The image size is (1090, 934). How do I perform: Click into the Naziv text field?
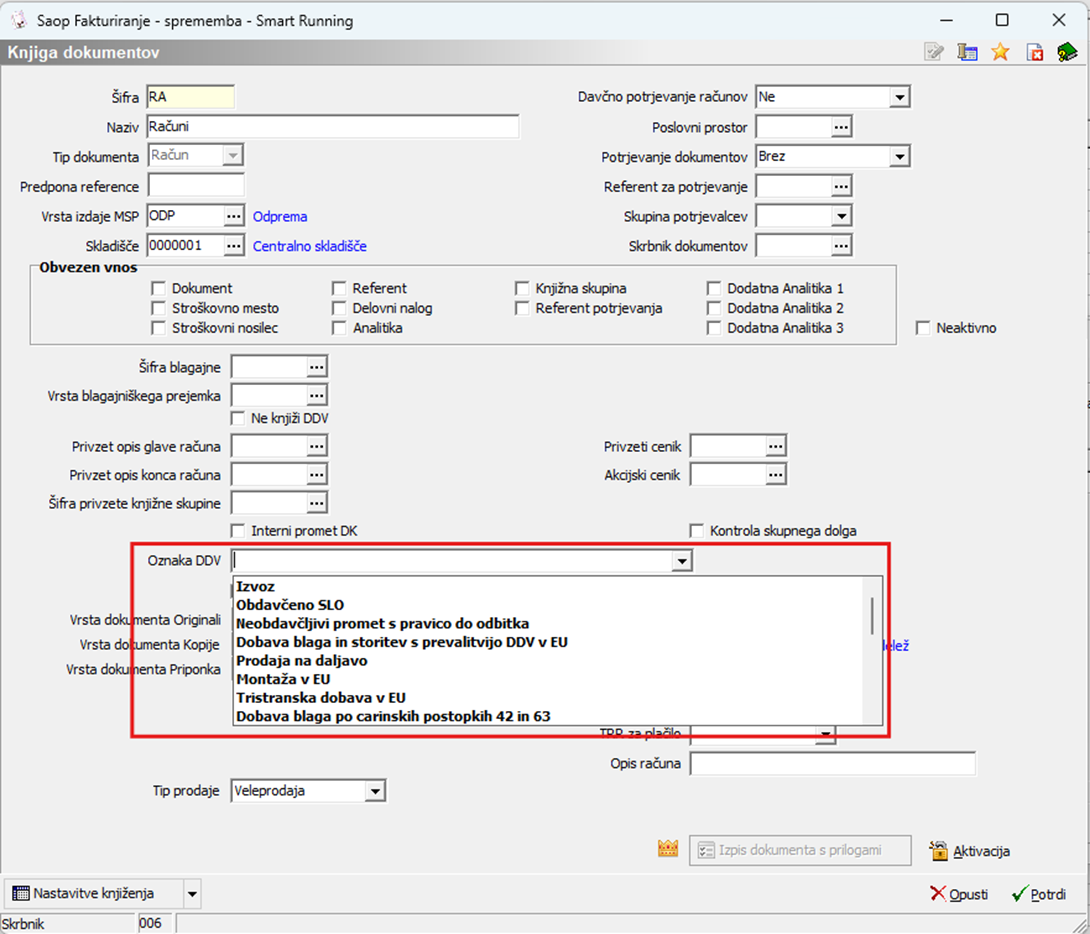point(332,127)
